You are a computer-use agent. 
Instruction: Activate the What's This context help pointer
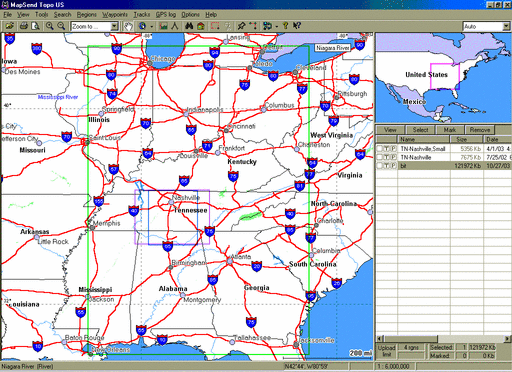297,26
